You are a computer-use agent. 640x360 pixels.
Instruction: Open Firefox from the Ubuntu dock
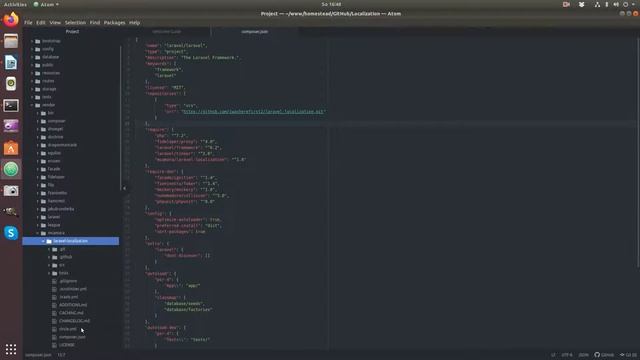[x=11, y=20]
